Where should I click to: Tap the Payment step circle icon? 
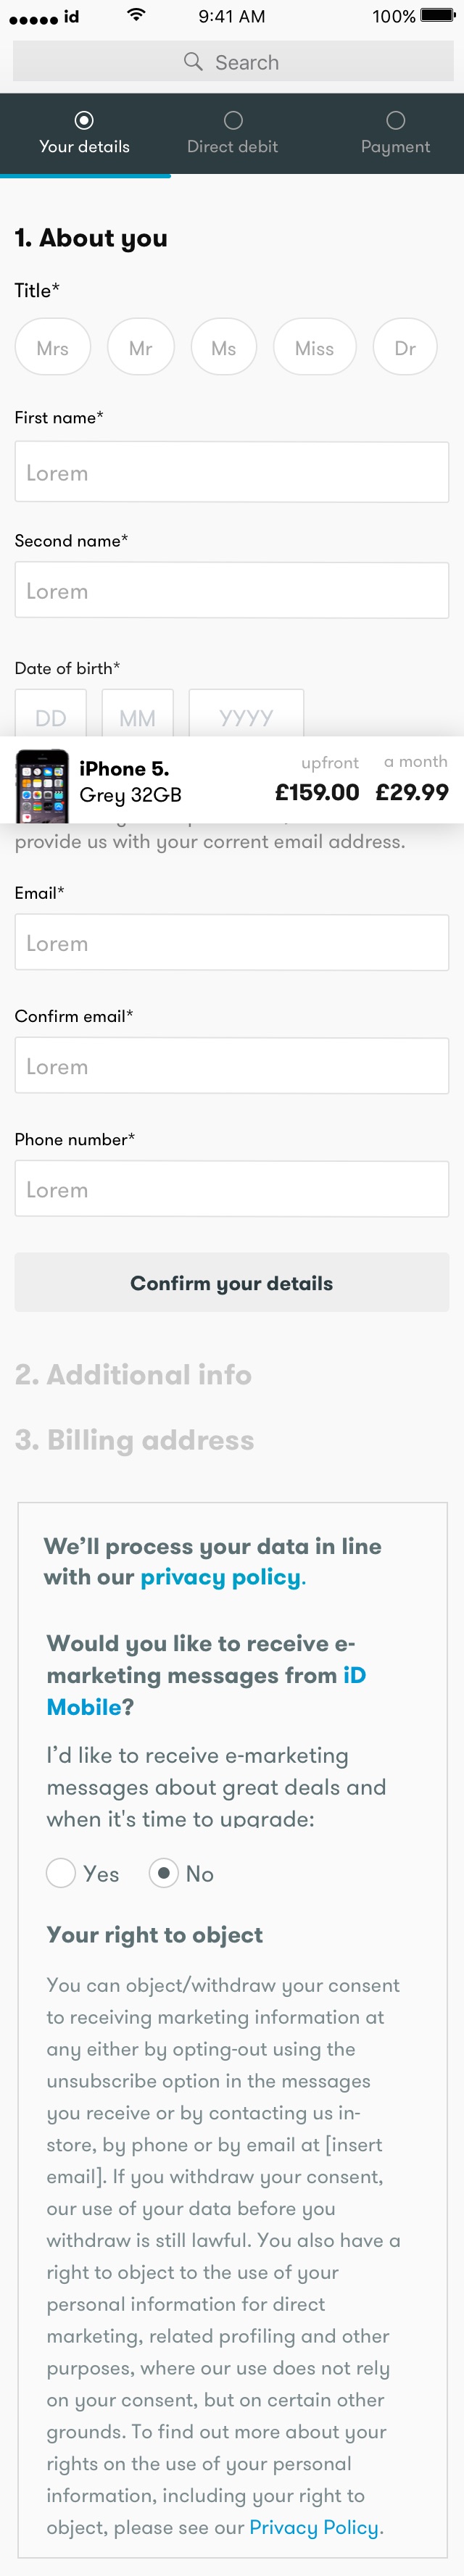pyautogui.click(x=396, y=120)
